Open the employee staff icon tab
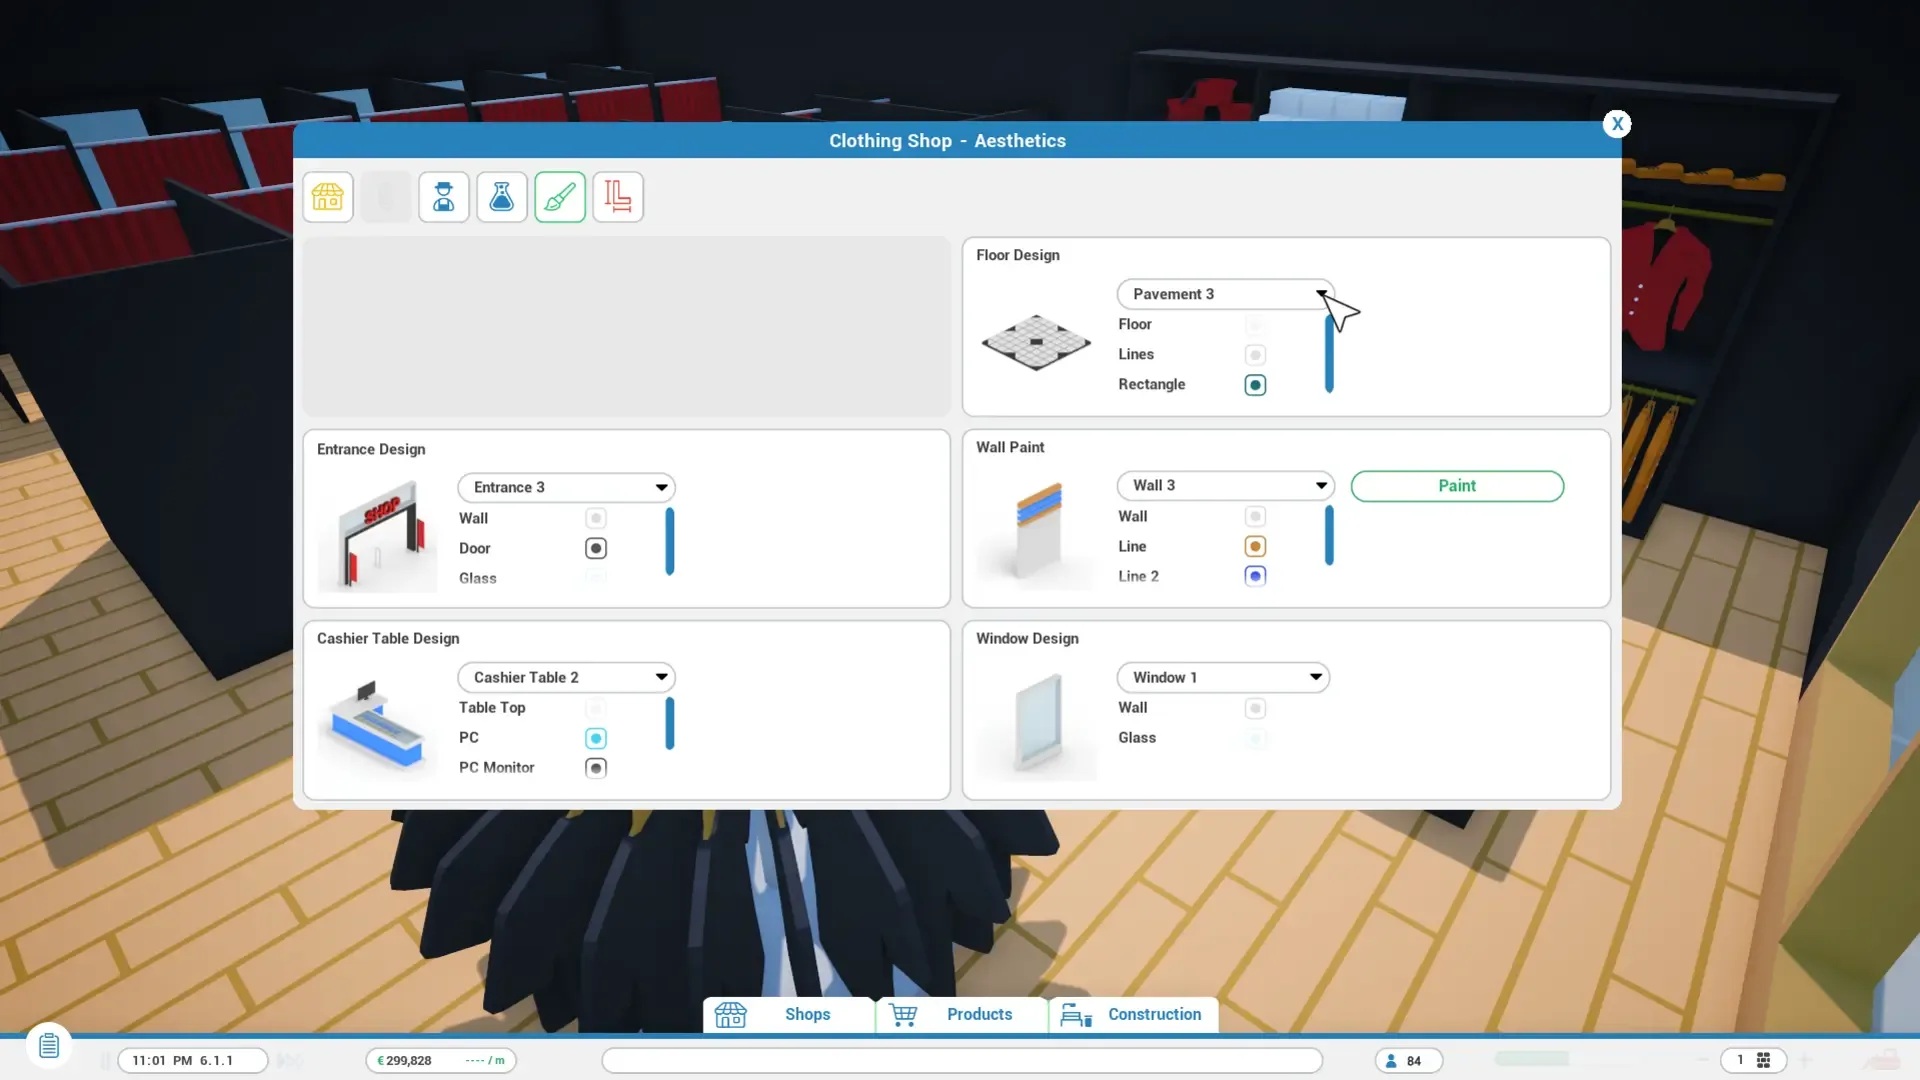The width and height of the screenshot is (1920, 1080). (x=444, y=197)
